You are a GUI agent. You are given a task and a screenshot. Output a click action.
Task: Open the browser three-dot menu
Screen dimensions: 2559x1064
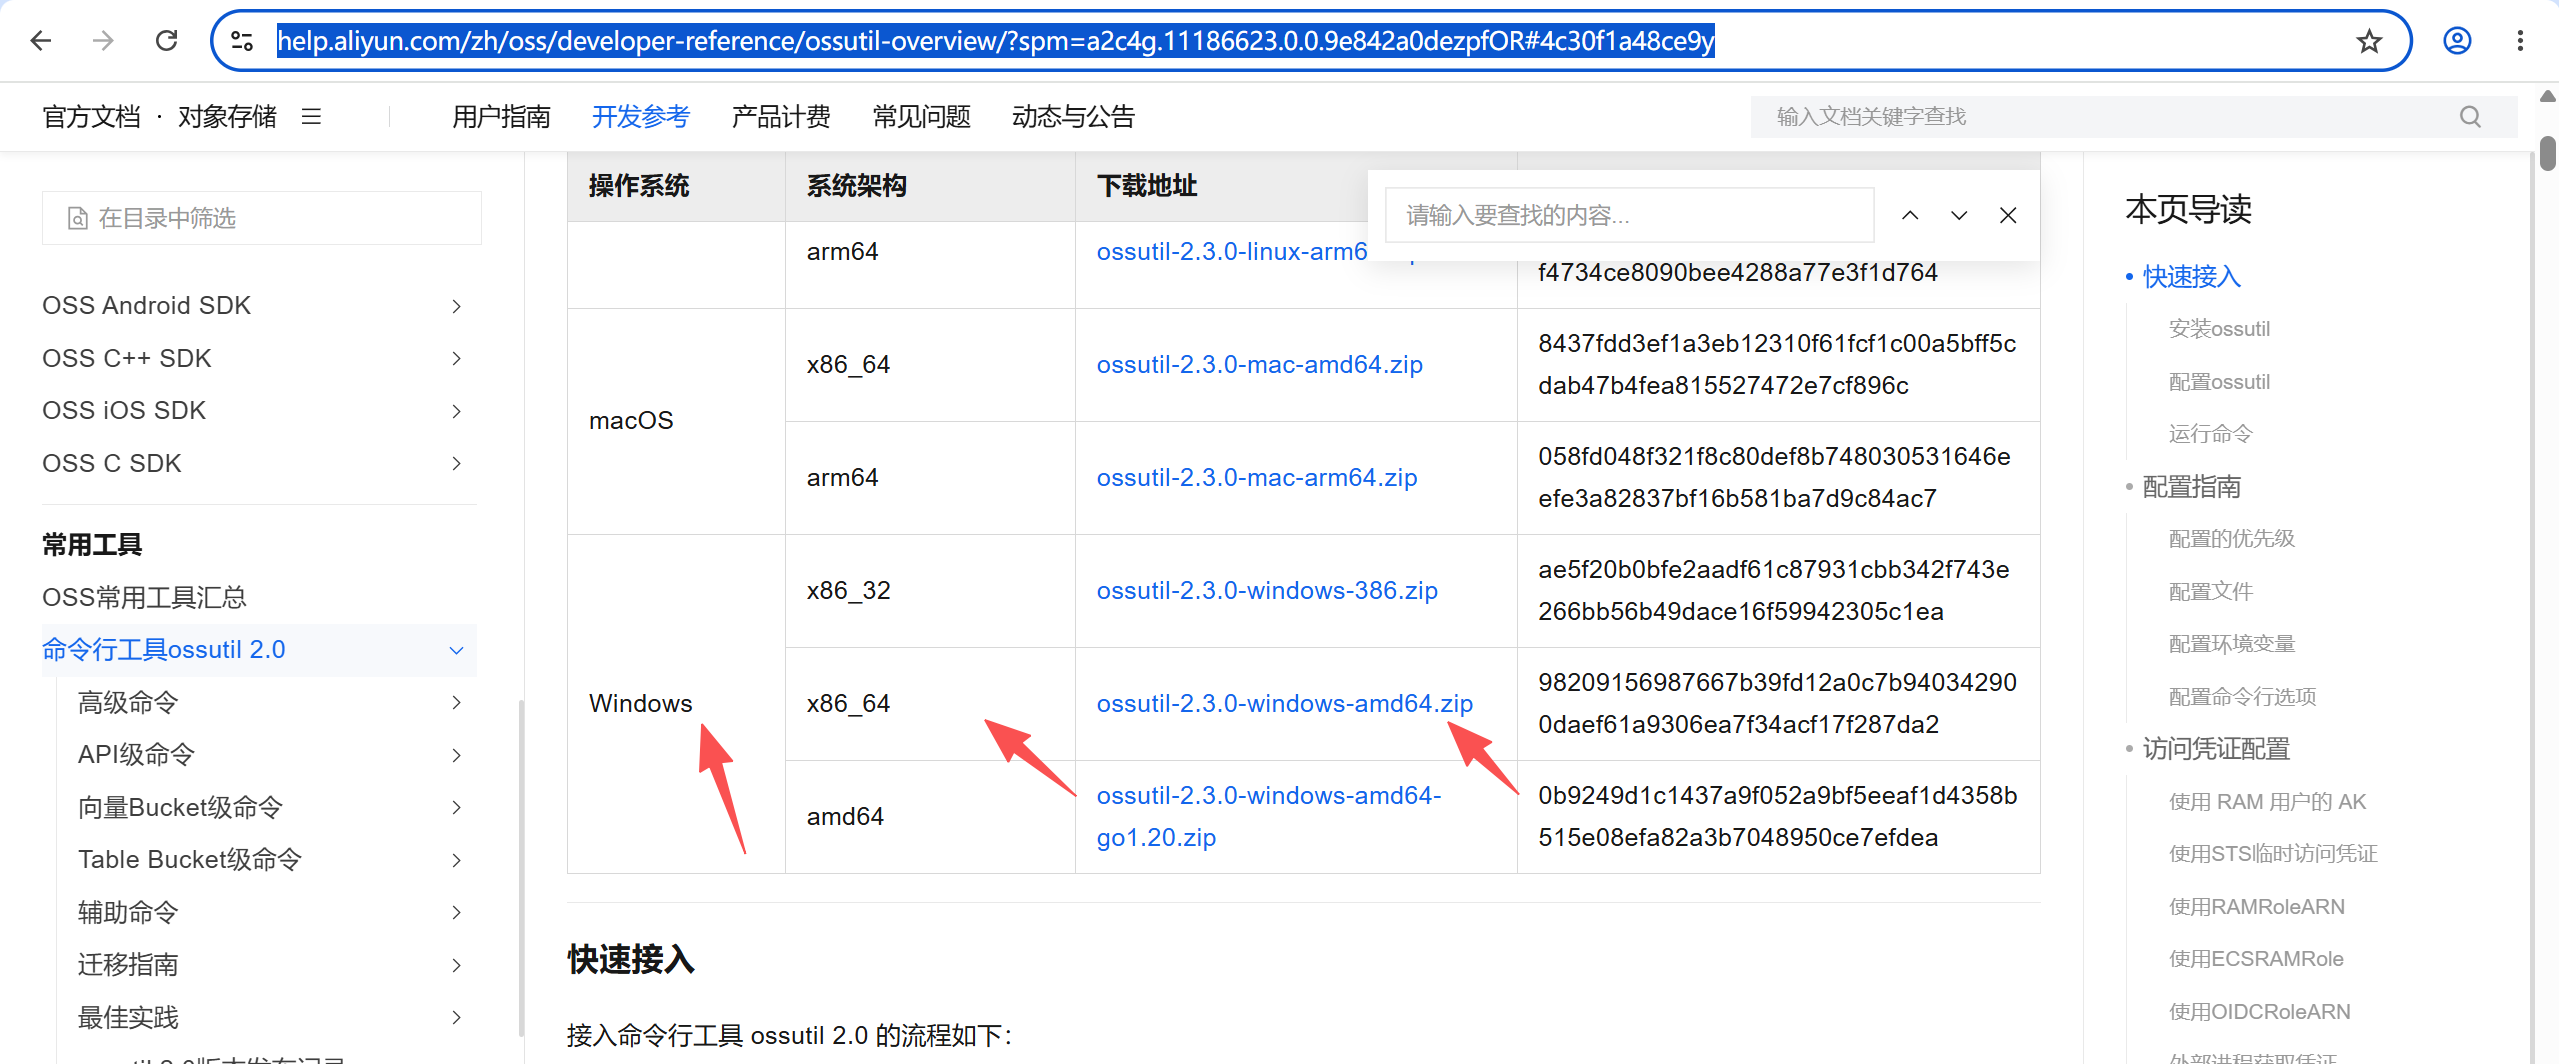[2520, 41]
